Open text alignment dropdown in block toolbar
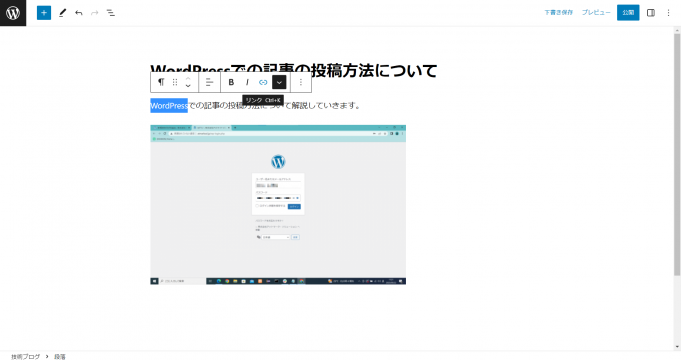This screenshot has height=360, width=681. (209, 82)
